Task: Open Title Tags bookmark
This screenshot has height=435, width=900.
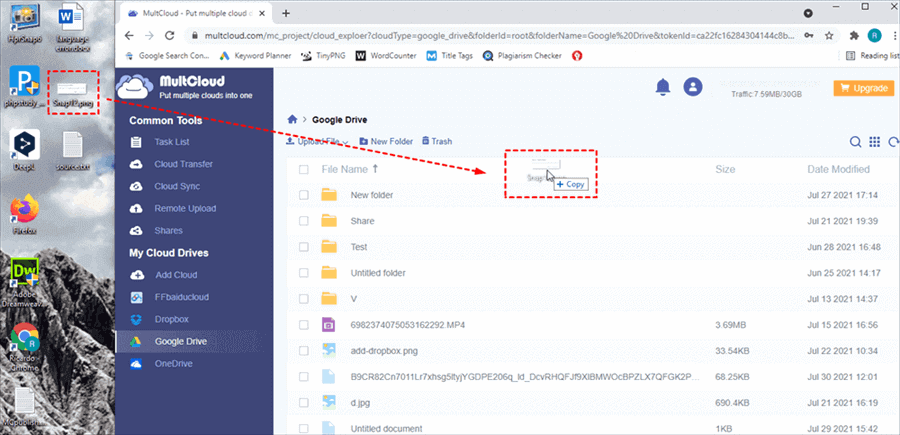Action: click(449, 56)
